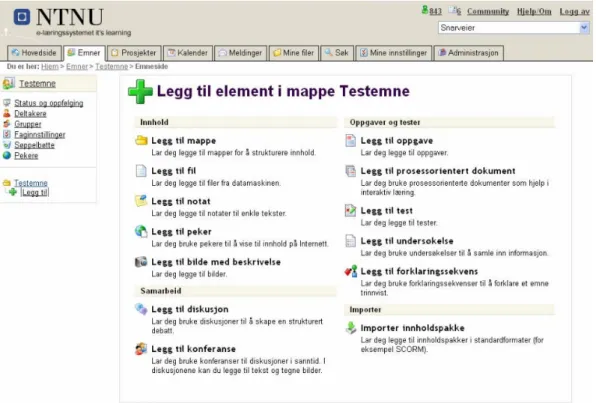Click Legg til bilde med beskrivelse link
The image size is (596, 403).
coord(216,262)
